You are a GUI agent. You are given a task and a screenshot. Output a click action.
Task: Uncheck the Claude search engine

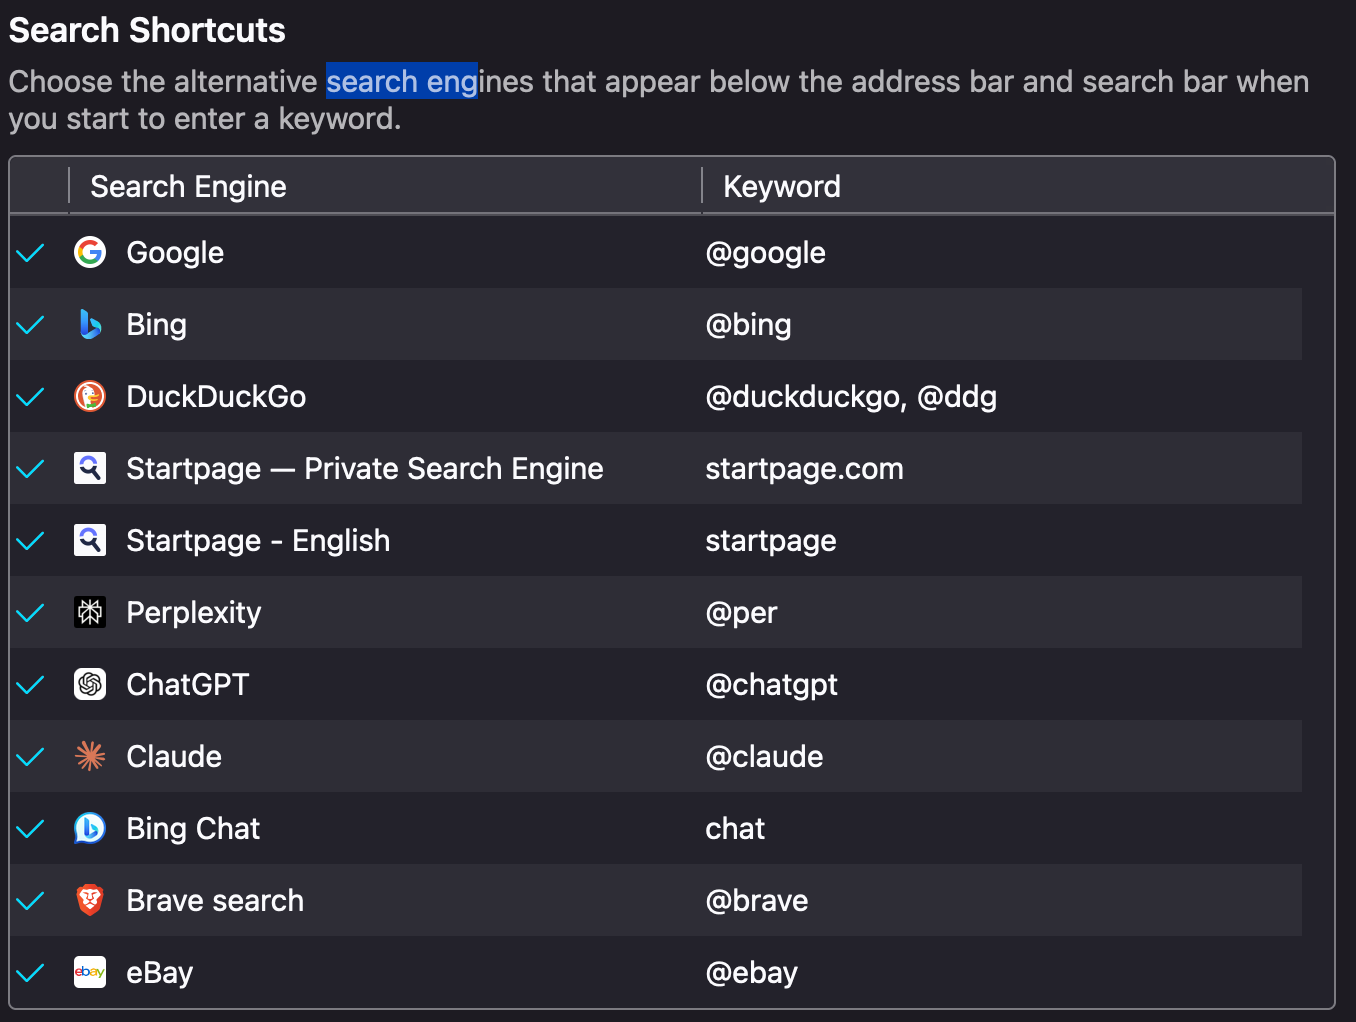pos(31,756)
